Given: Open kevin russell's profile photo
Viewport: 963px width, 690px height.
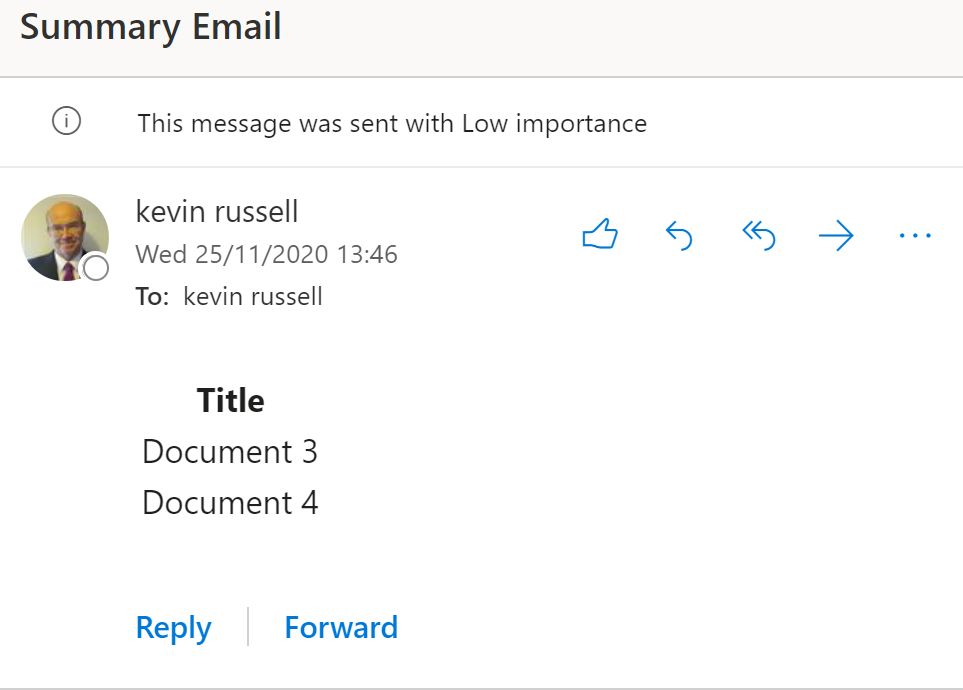Looking at the screenshot, I should point(64,238).
